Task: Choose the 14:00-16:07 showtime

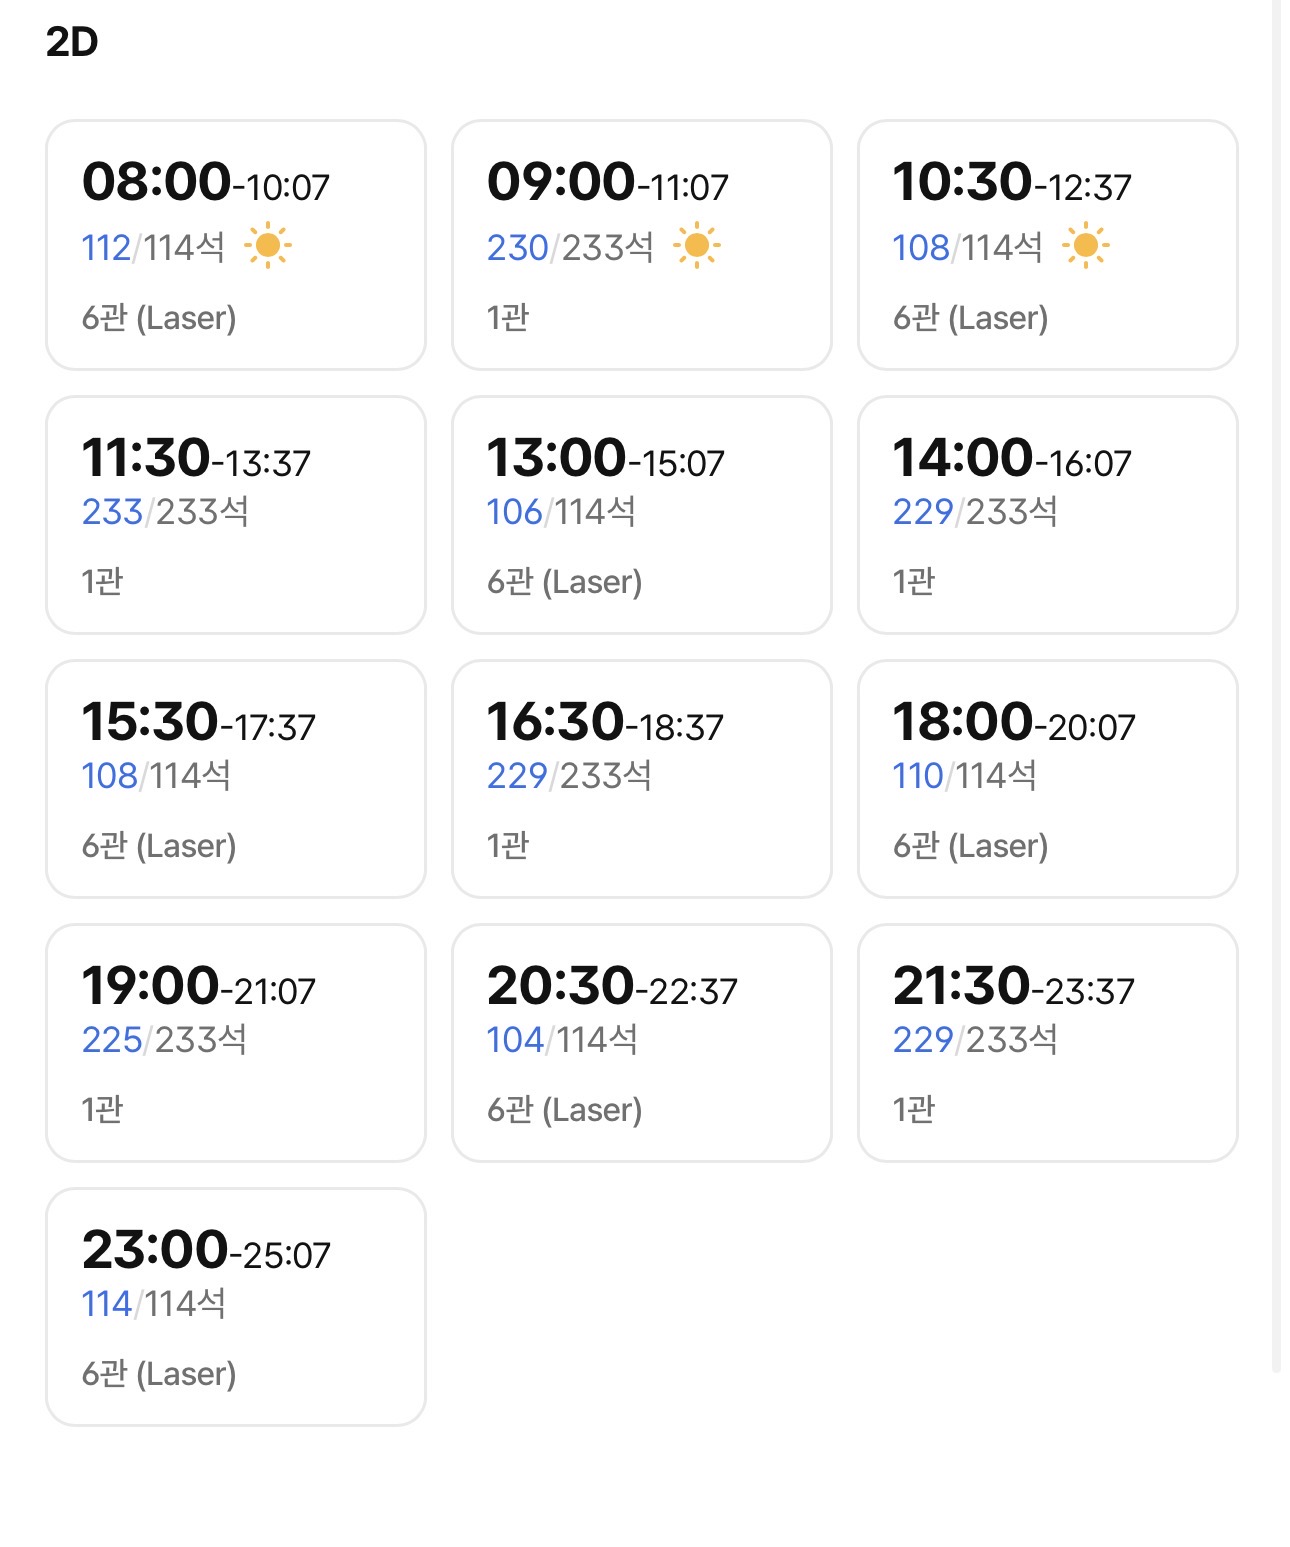Action: click(x=1047, y=515)
